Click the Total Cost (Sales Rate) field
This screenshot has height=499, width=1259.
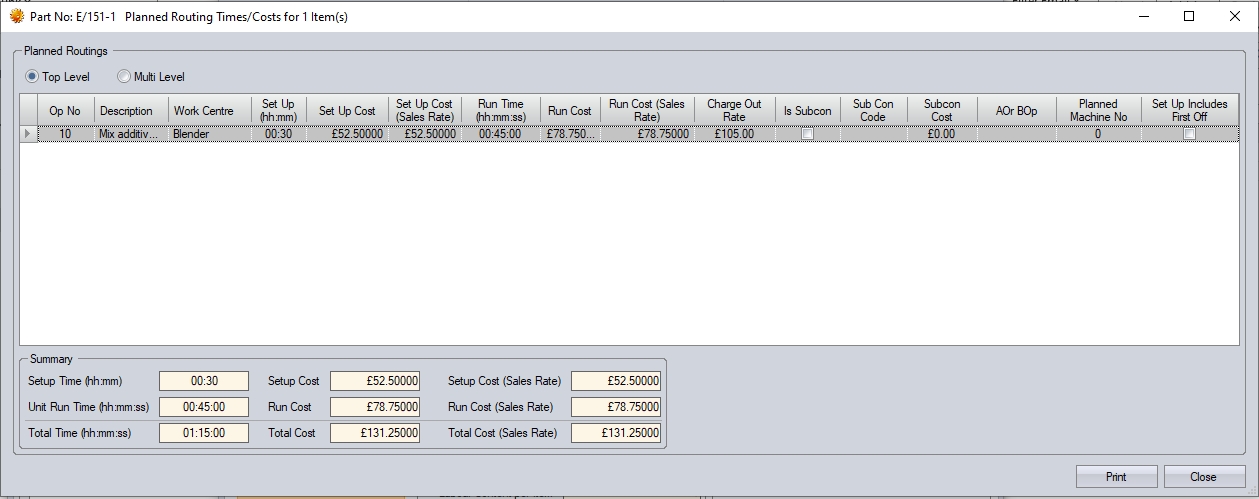(x=616, y=433)
